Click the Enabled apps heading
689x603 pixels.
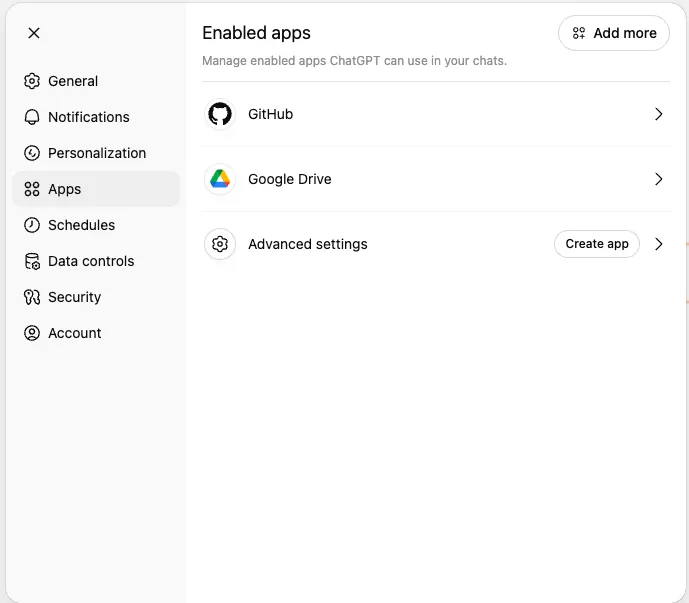coord(256,33)
